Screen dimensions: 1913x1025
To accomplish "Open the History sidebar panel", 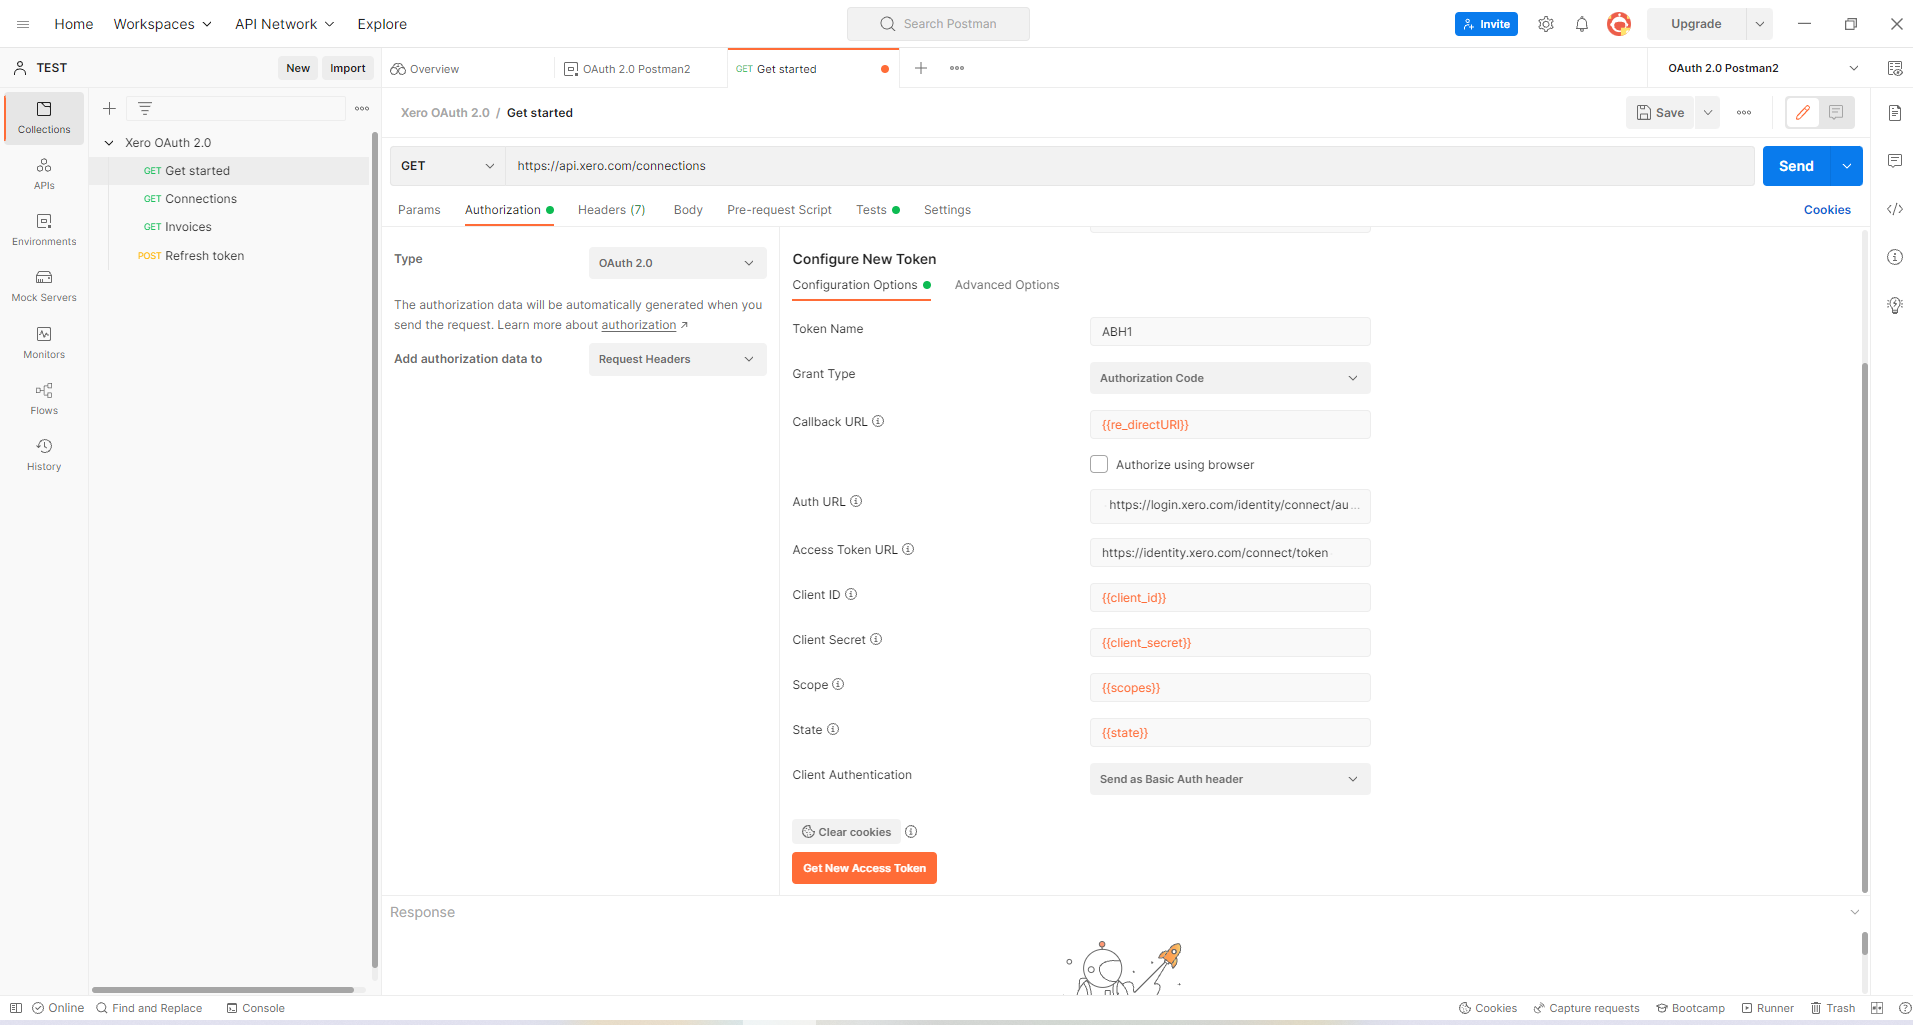I will (x=44, y=455).
